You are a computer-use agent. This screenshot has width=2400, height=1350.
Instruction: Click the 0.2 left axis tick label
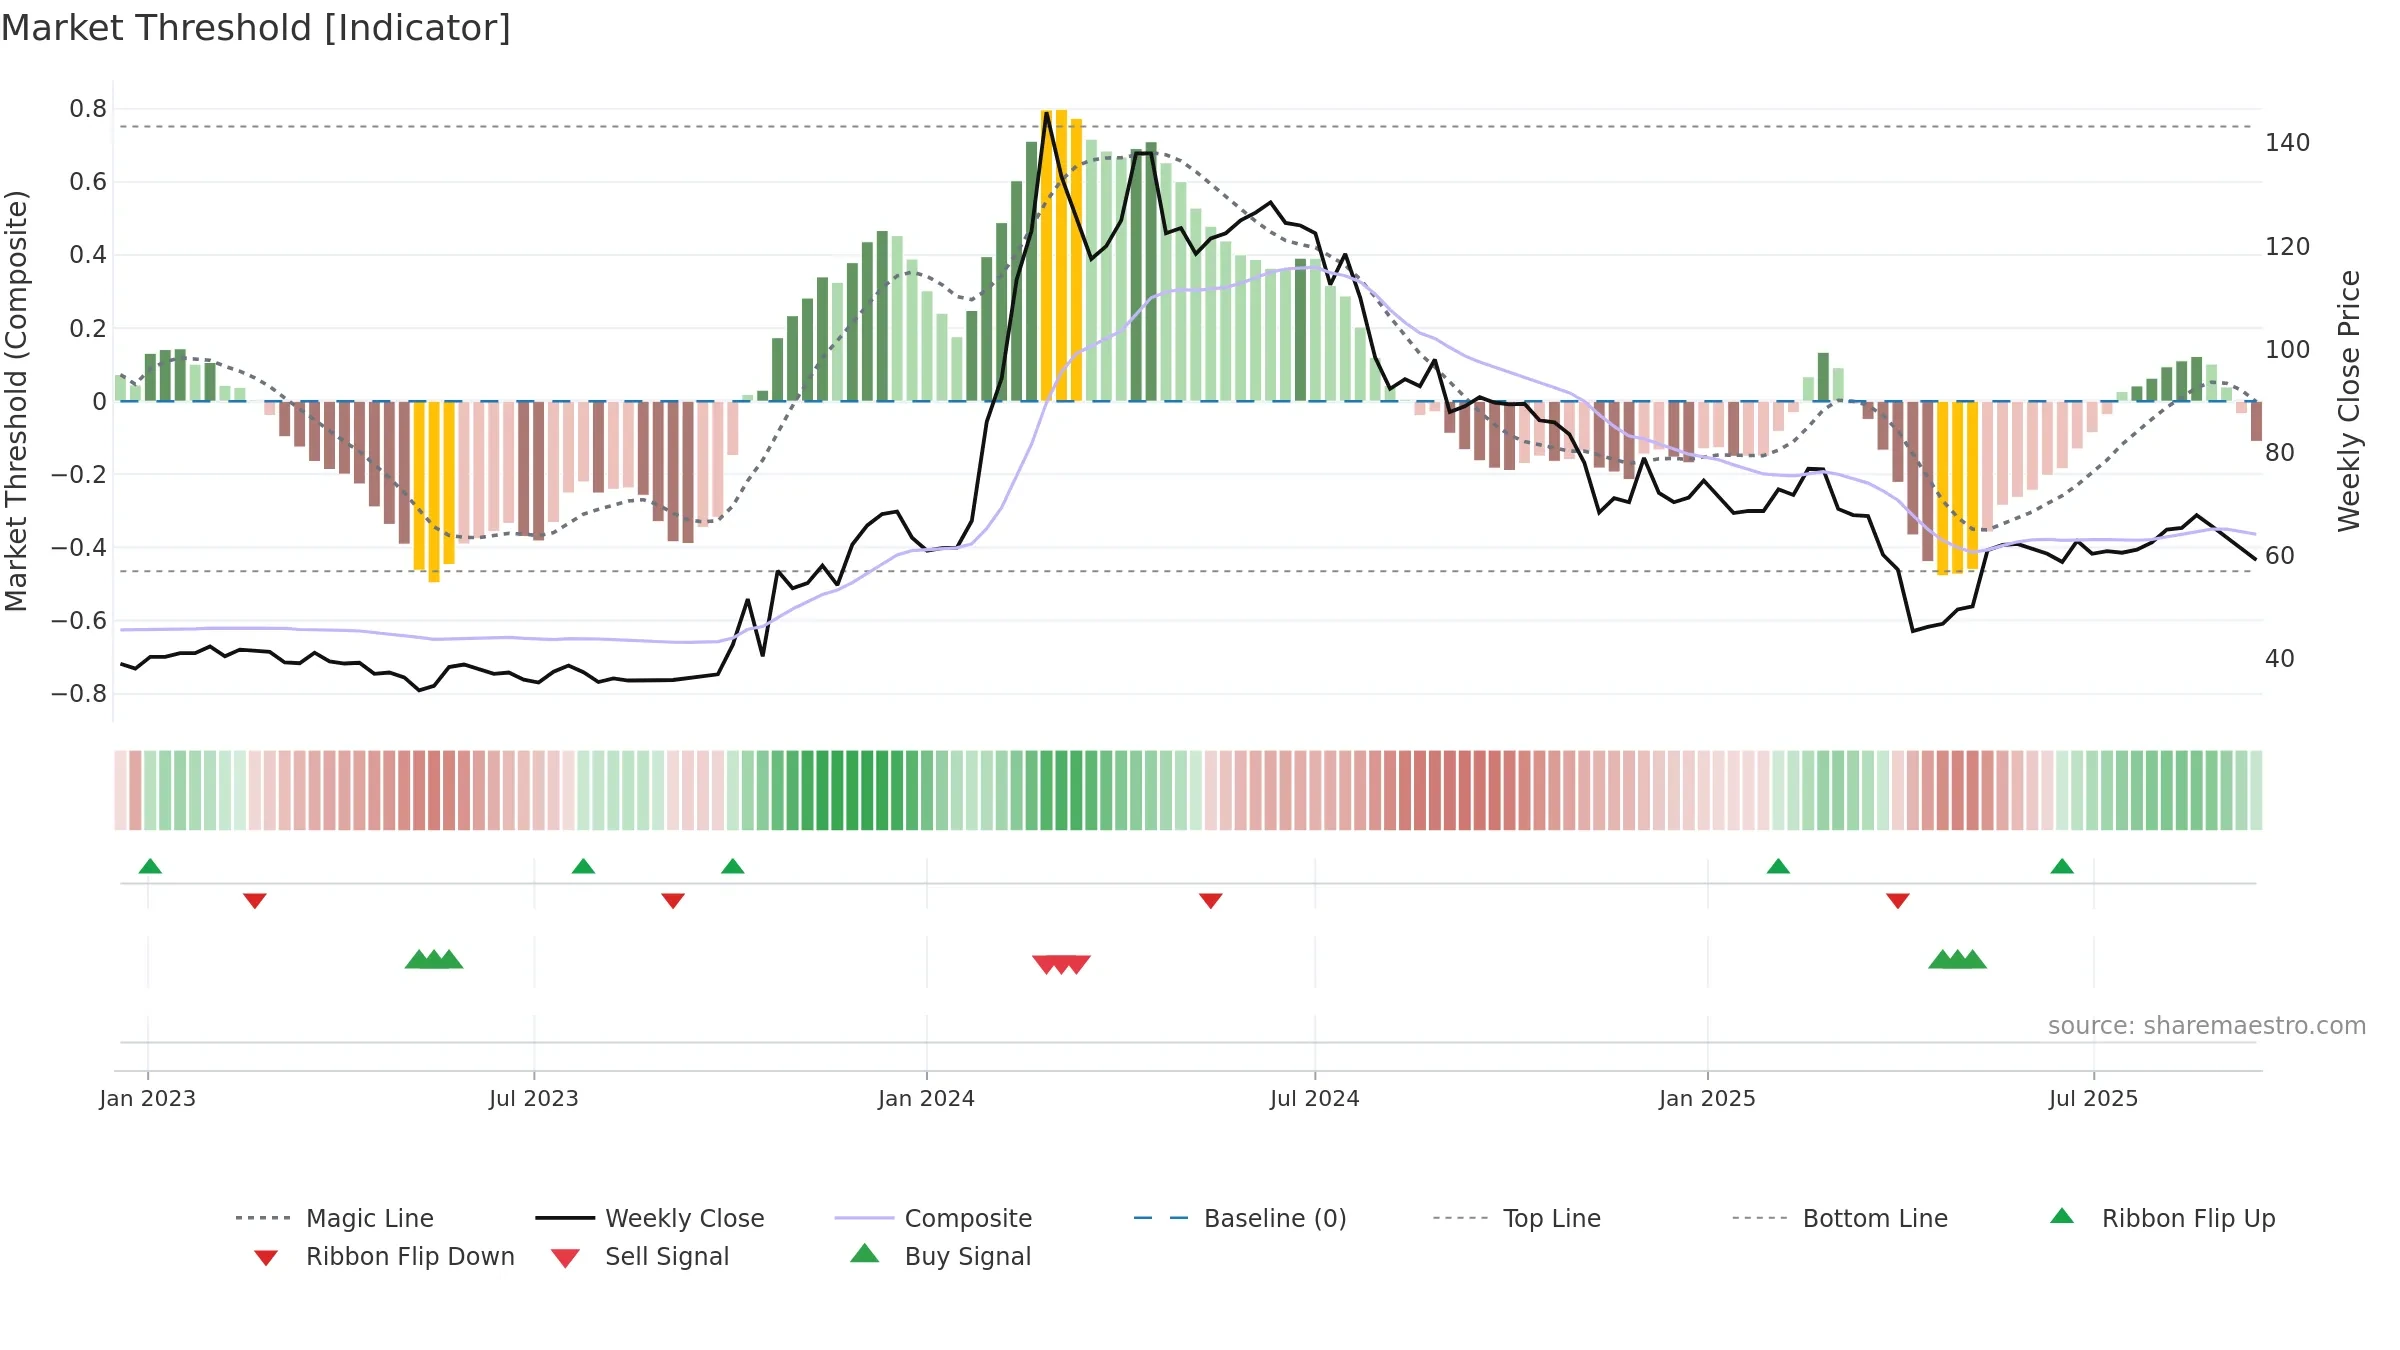pos(88,328)
